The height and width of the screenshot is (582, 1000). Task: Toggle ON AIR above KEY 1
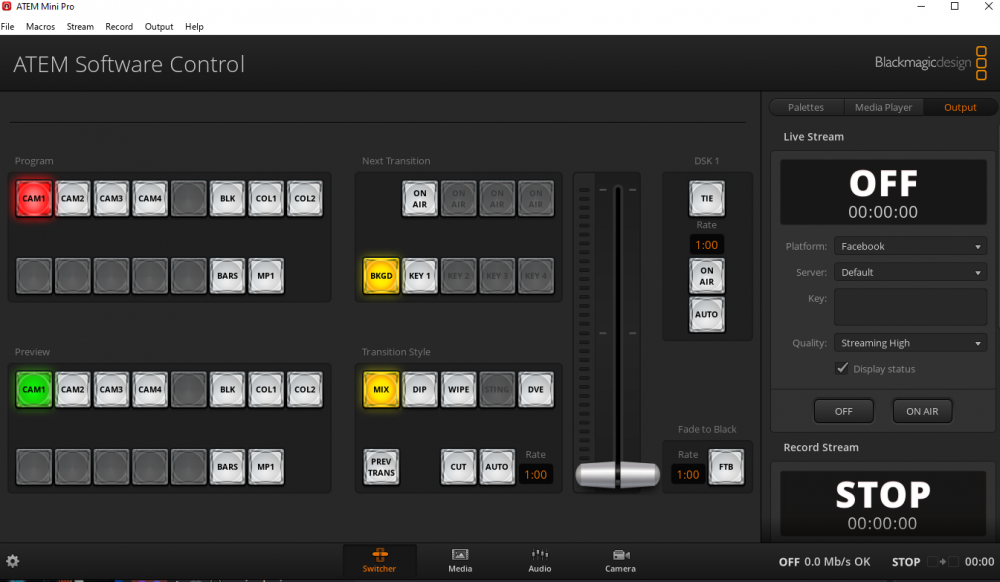pyautogui.click(x=420, y=198)
